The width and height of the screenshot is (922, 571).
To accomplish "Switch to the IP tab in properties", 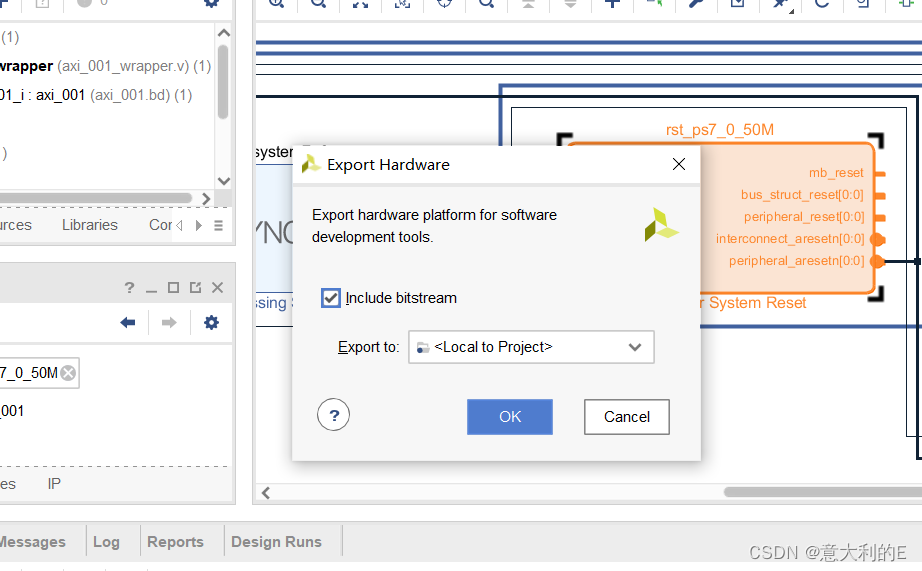I will [54, 483].
